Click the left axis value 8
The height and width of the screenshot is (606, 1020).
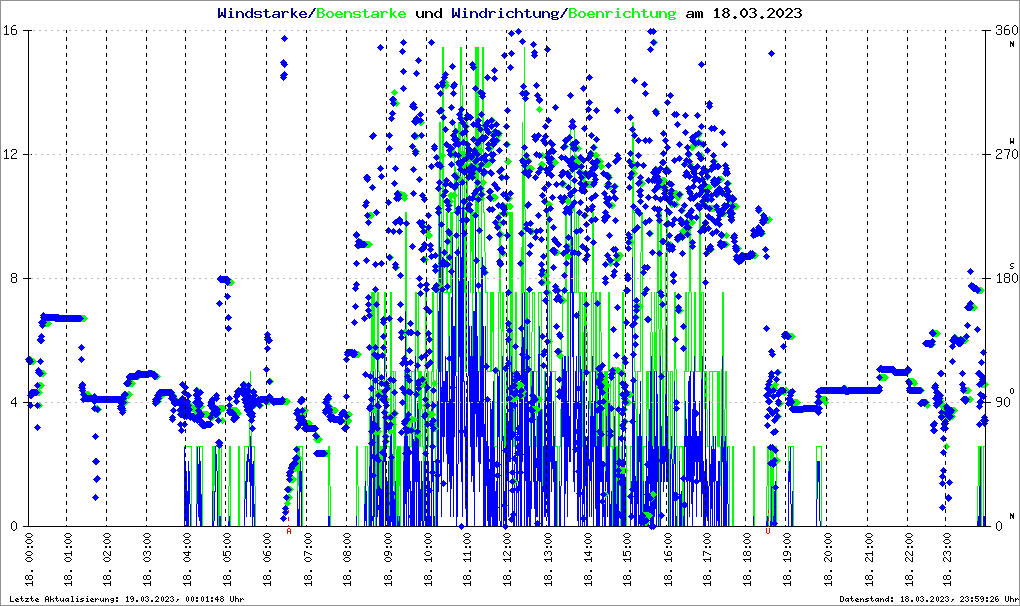tap(15, 278)
